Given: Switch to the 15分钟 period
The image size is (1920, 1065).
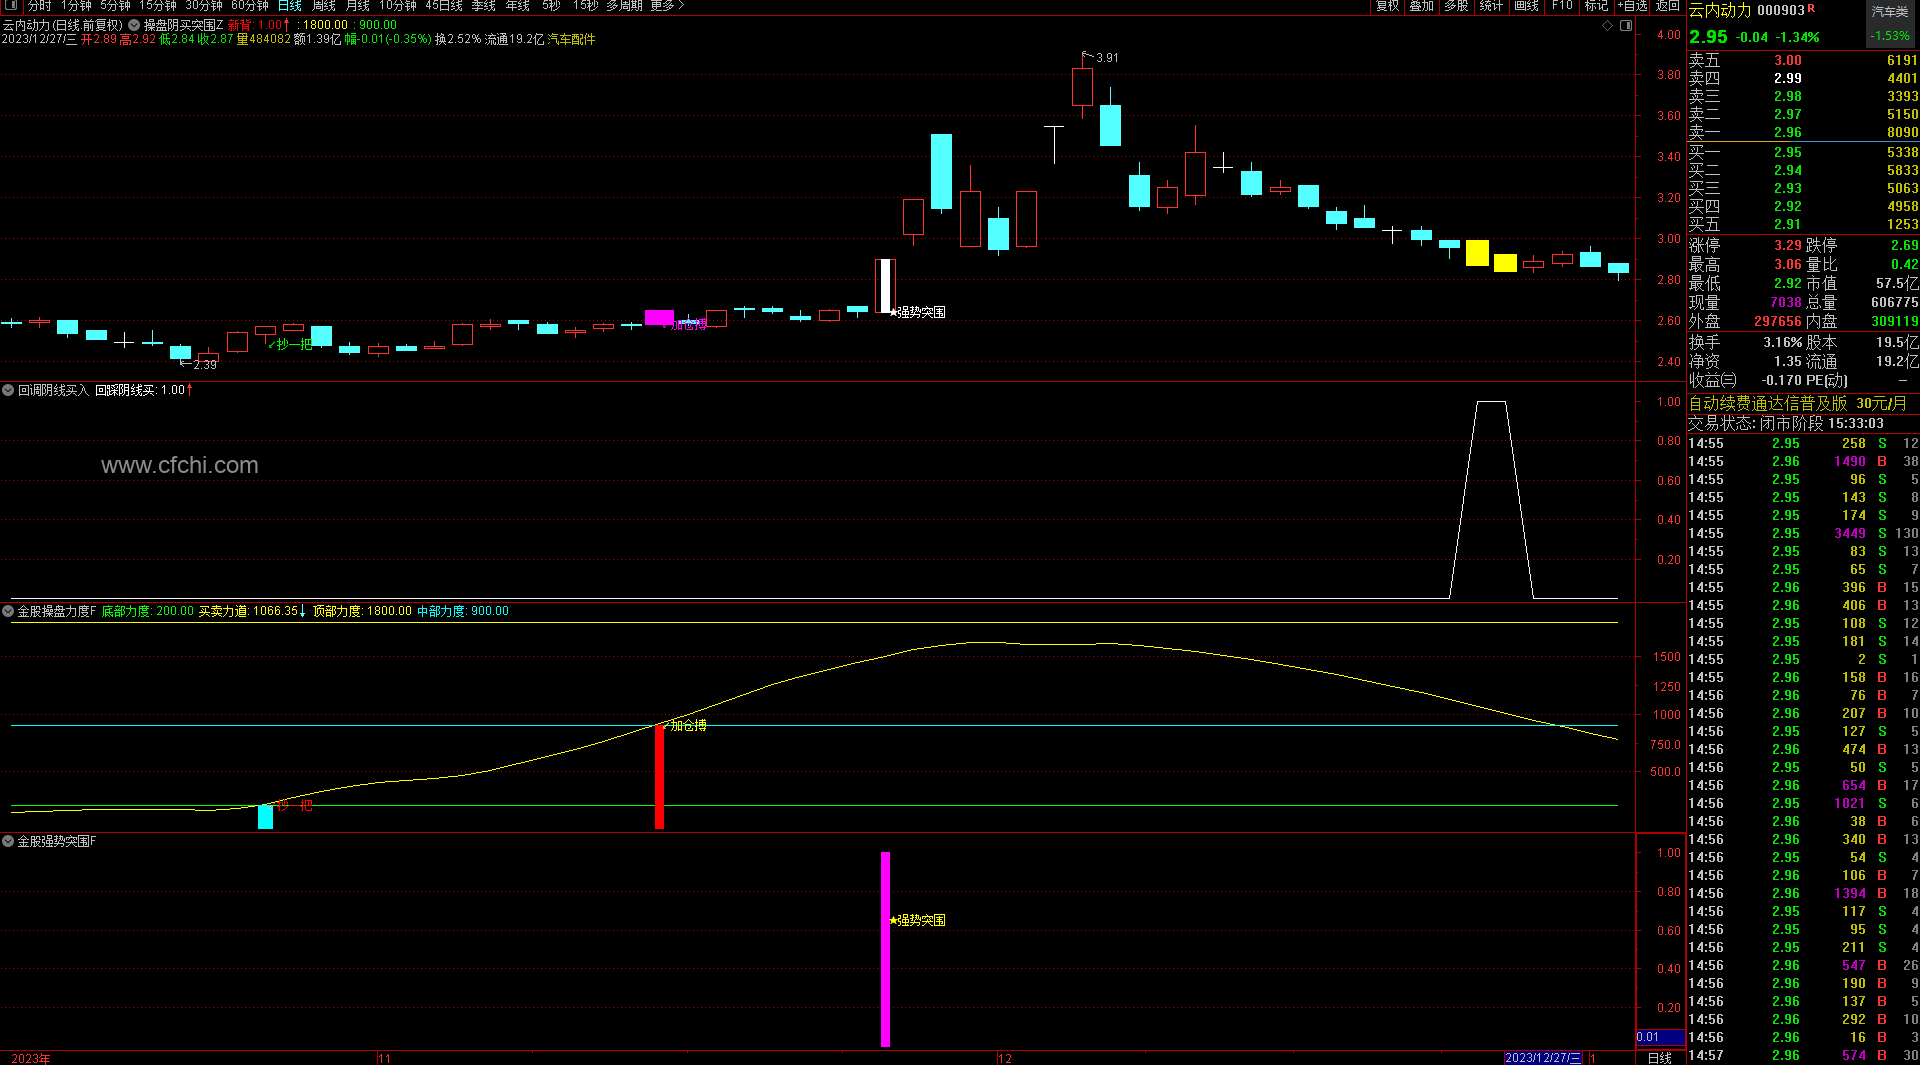Looking at the screenshot, I should tap(157, 6).
